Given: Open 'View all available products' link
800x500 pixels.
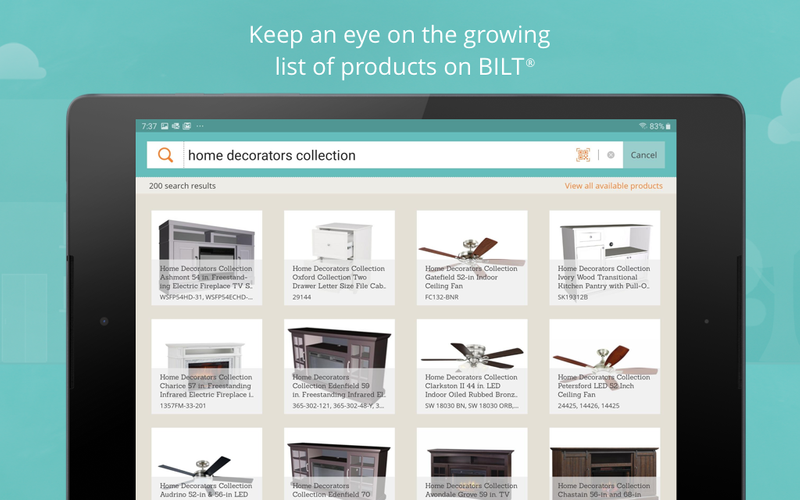Looking at the screenshot, I should tap(613, 186).
